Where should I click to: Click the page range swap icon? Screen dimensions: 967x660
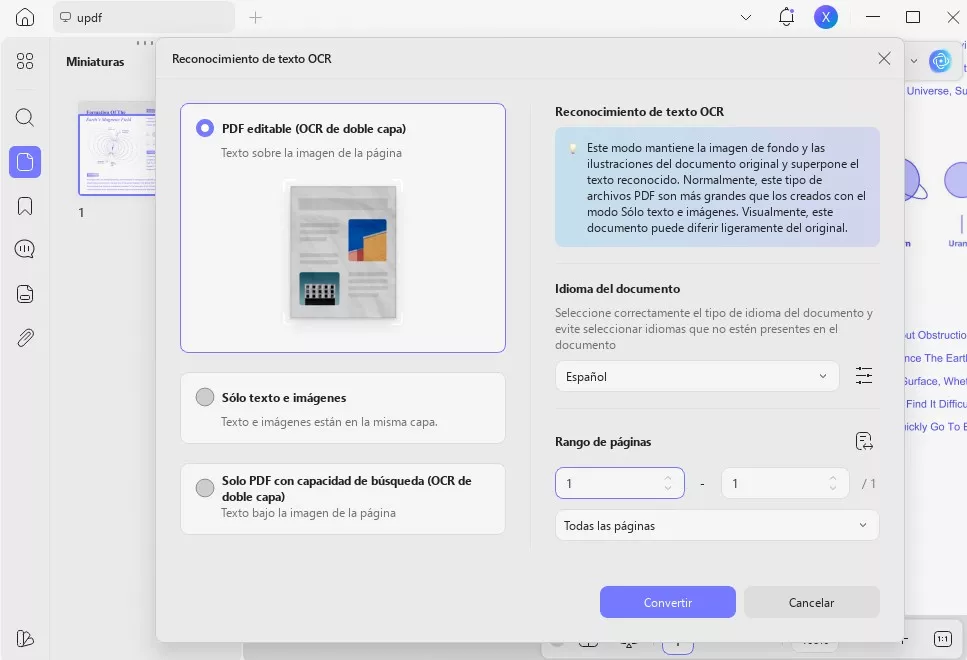pyautogui.click(x=864, y=441)
